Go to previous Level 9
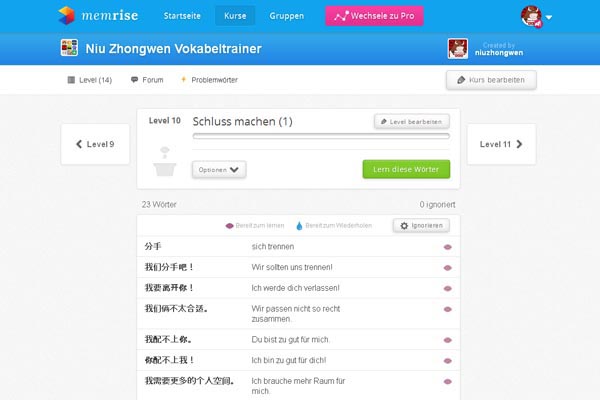The width and height of the screenshot is (600, 400). pyautogui.click(x=95, y=144)
